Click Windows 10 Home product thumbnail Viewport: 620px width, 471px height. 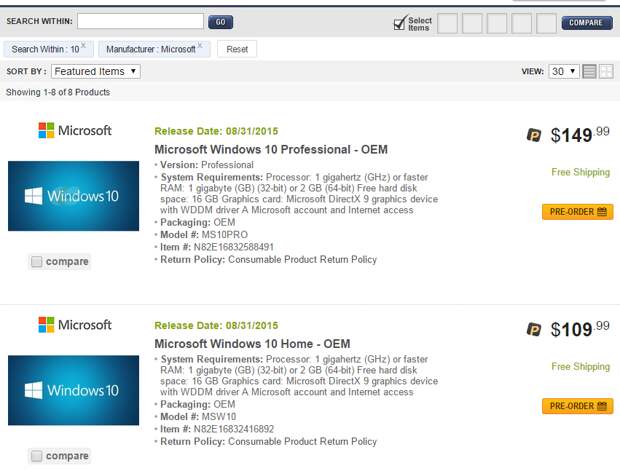[74, 390]
